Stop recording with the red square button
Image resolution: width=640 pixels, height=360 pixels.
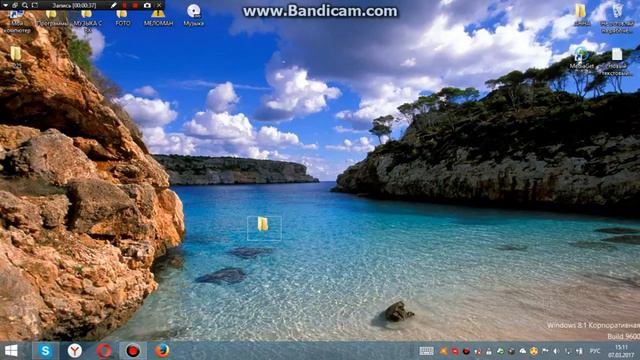tap(135, 5)
